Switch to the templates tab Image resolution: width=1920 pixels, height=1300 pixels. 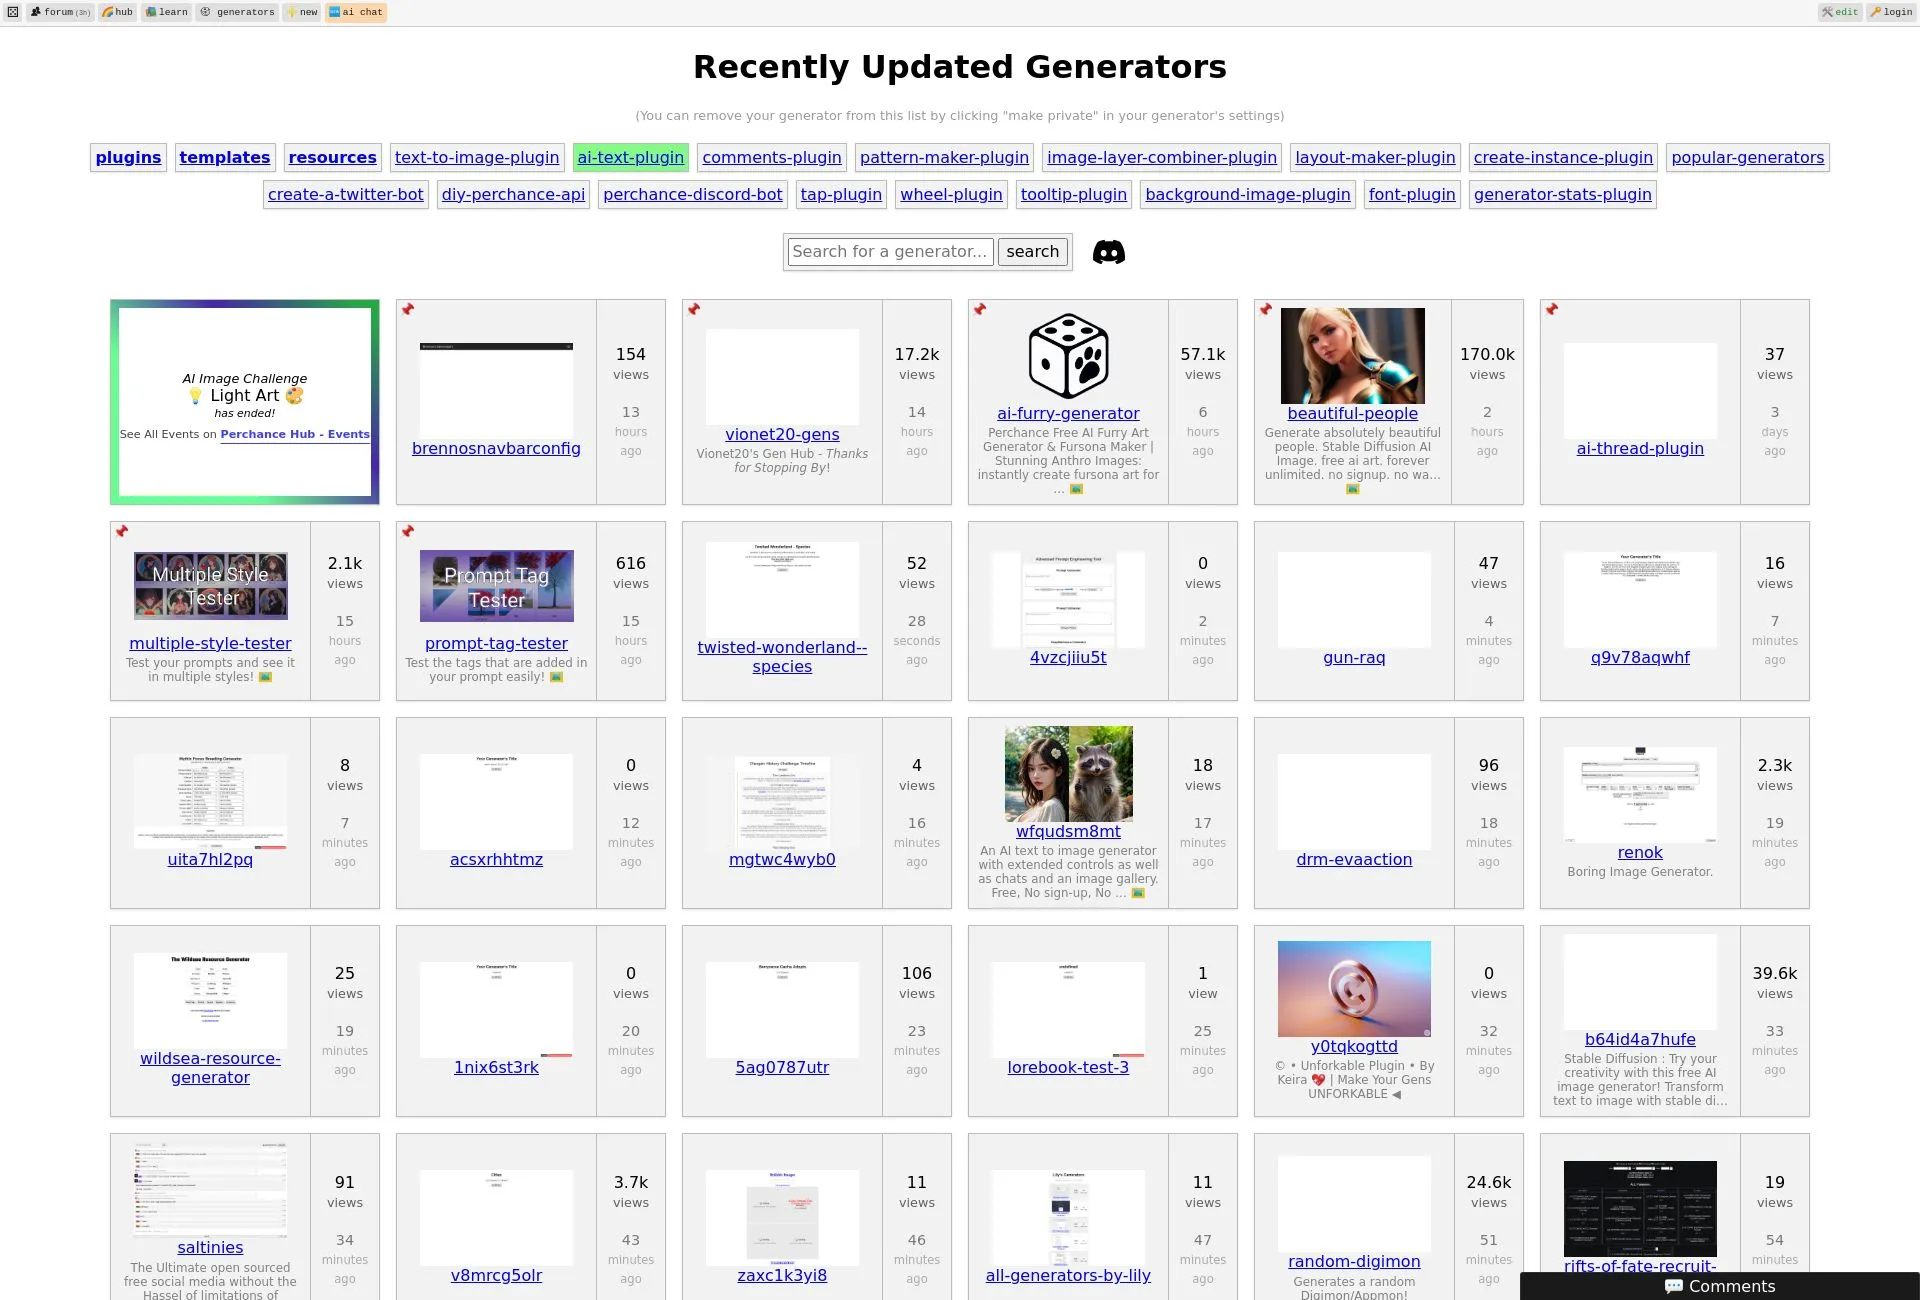pyautogui.click(x=224, y=157)
